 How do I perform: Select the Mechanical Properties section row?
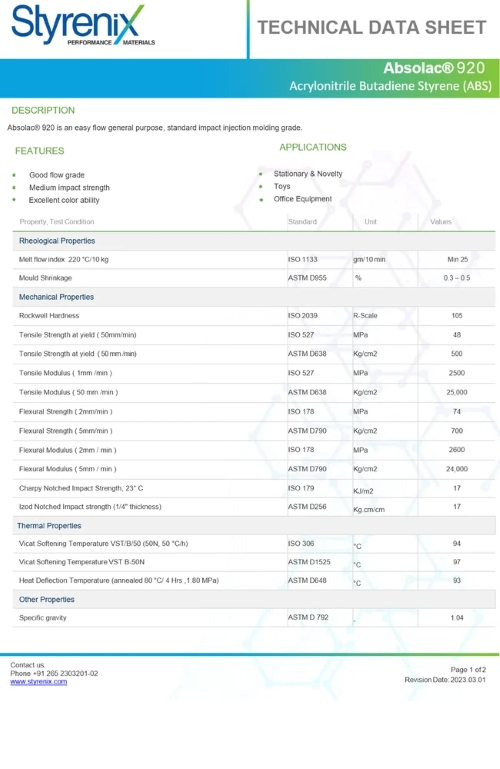254,297
